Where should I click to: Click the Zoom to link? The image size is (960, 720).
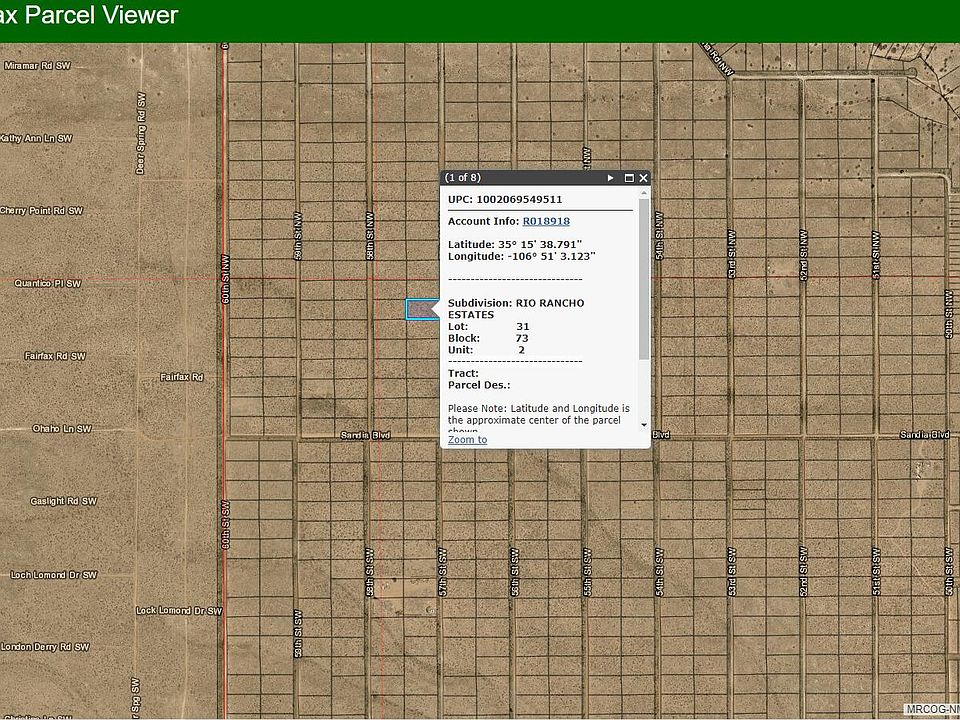(x=467, y=440)
